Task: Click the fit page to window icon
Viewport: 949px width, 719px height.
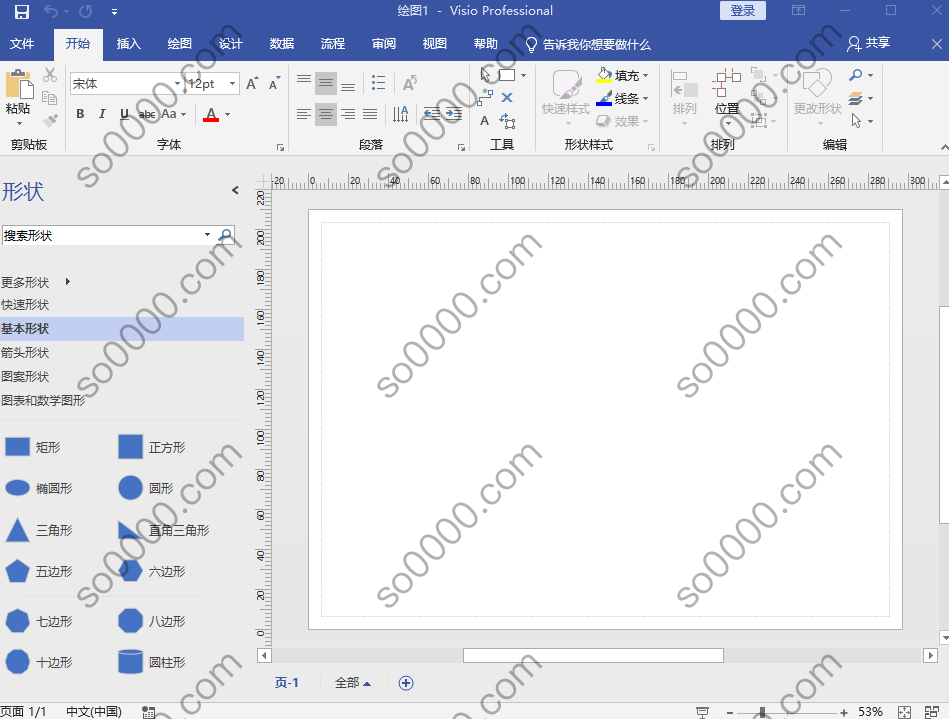Action: (904, 712)
